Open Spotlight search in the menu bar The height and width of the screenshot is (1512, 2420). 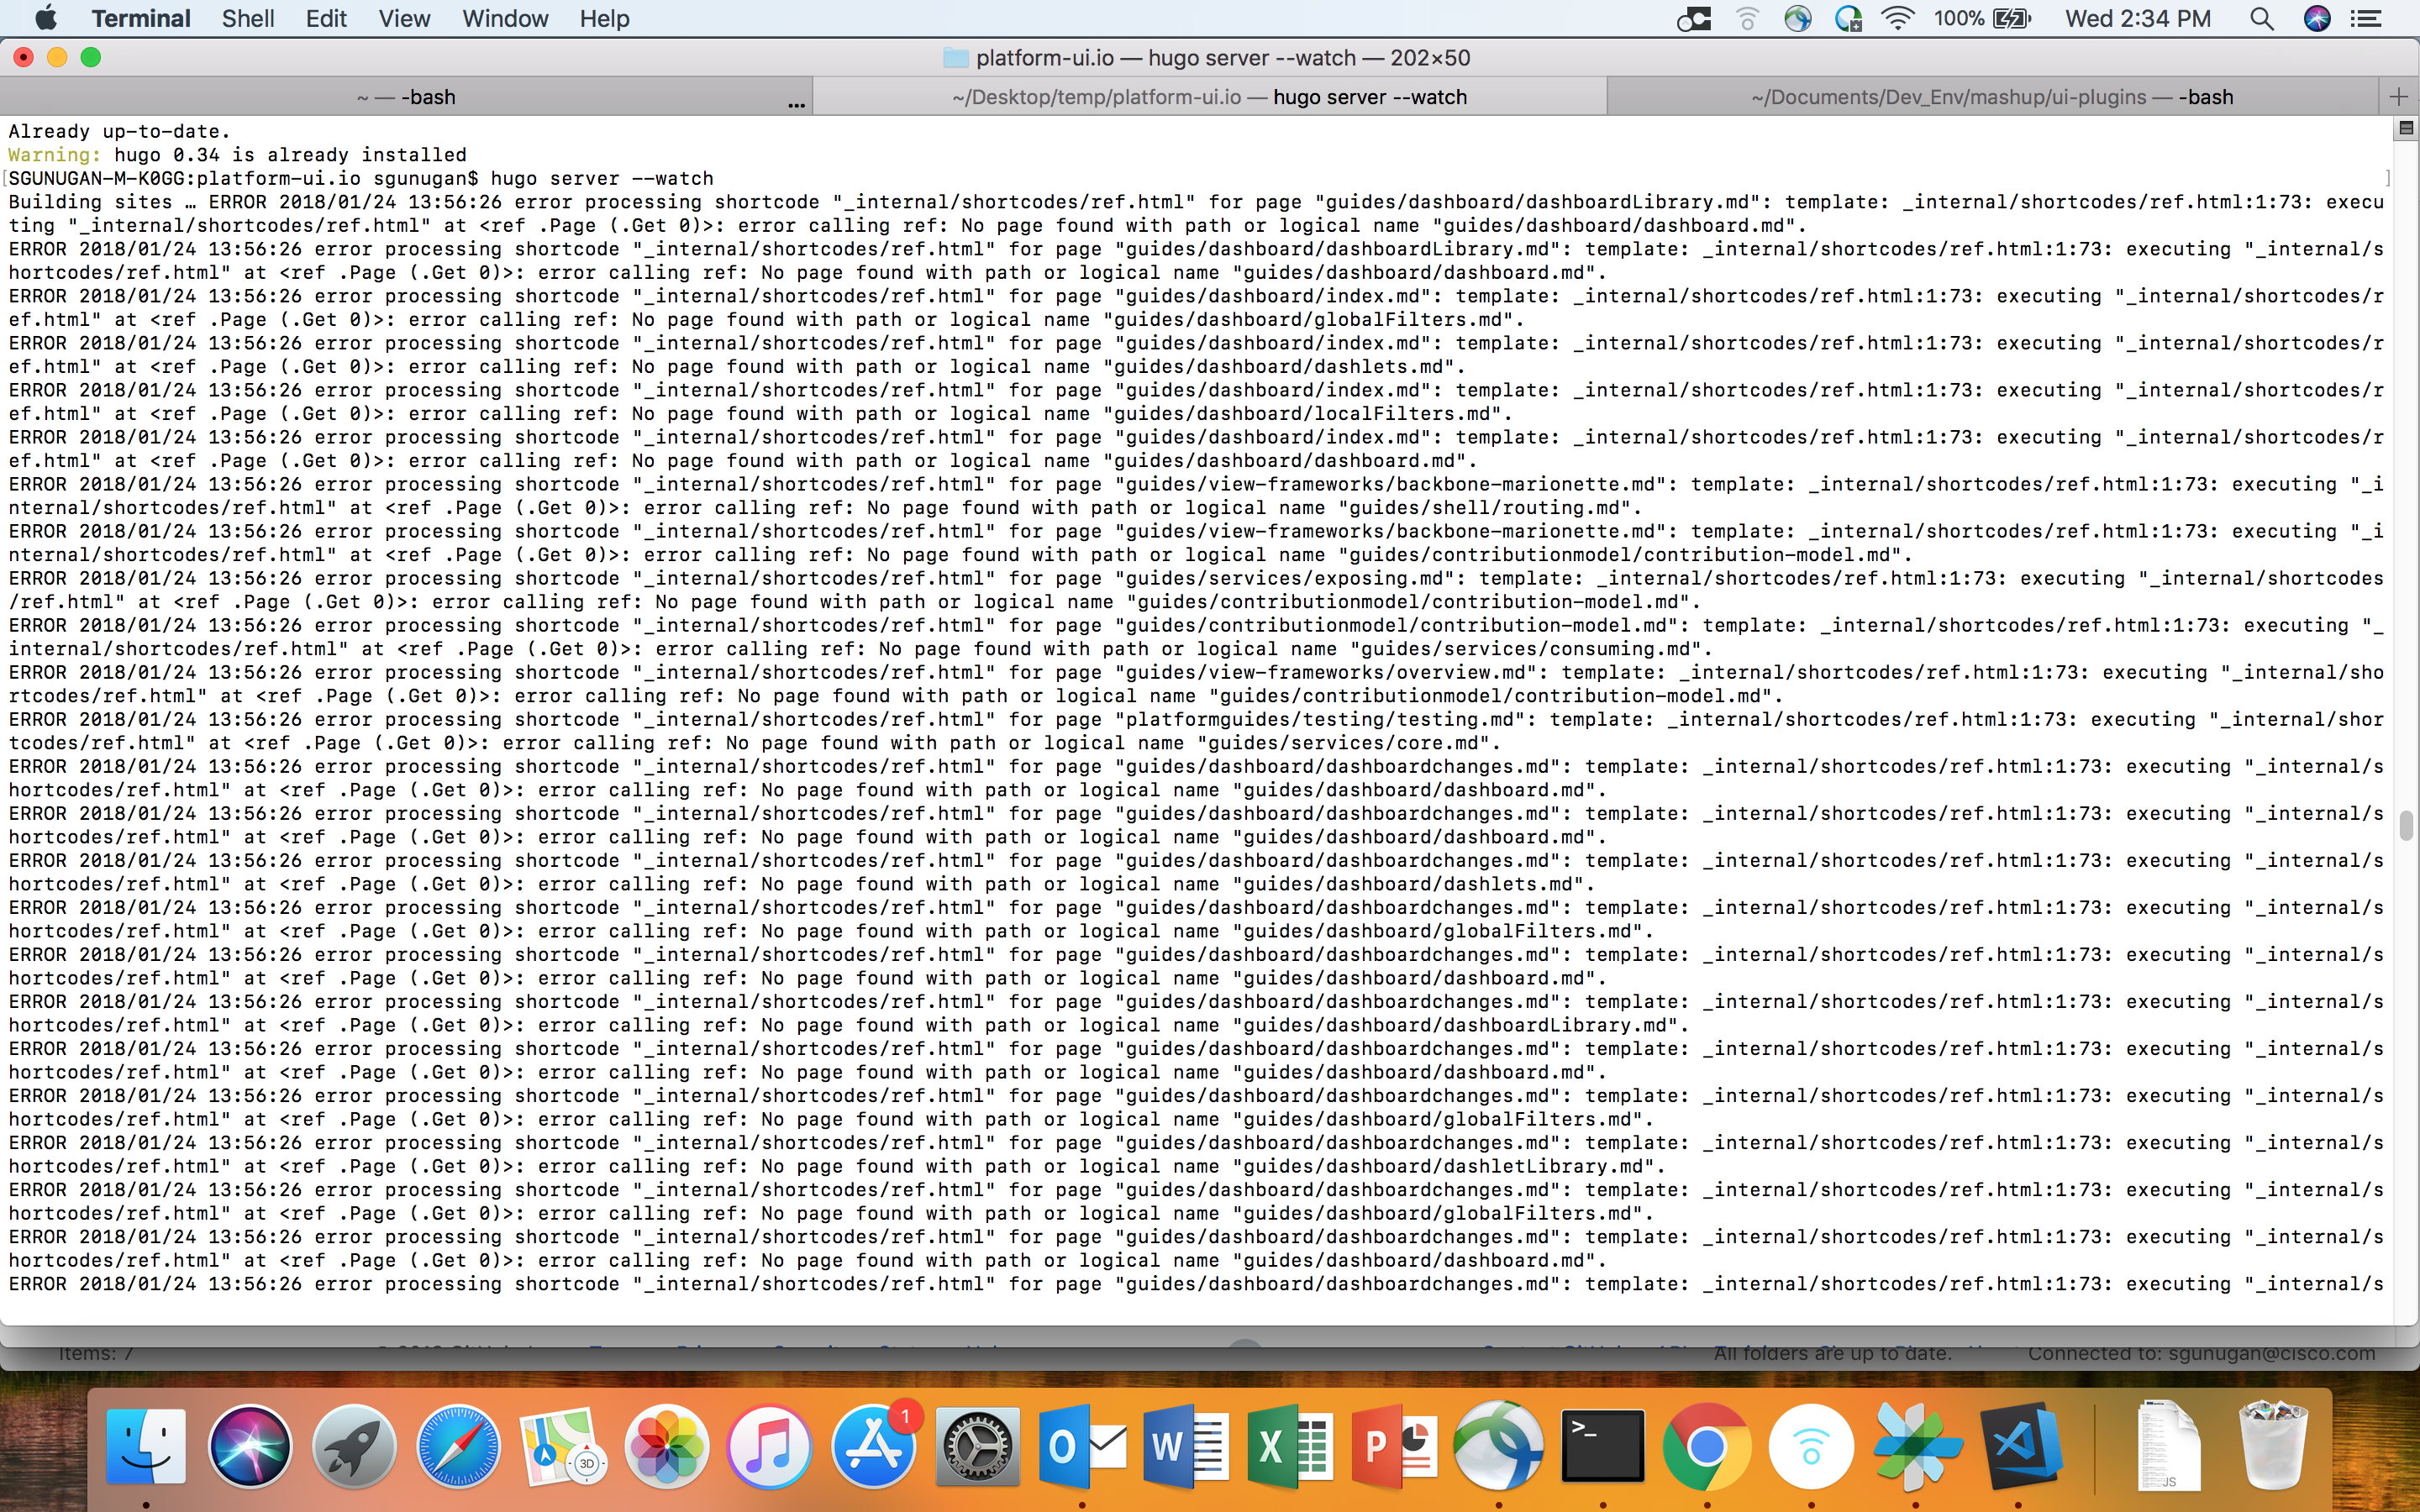pyautogui.click(x=2261, y=18)
